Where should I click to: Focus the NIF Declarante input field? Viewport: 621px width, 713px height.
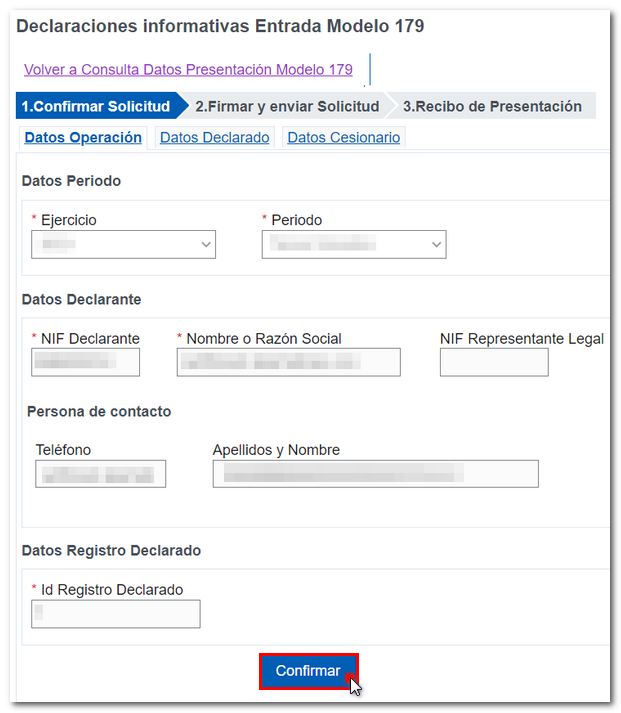pyautogui.click(x=85, y=362)
